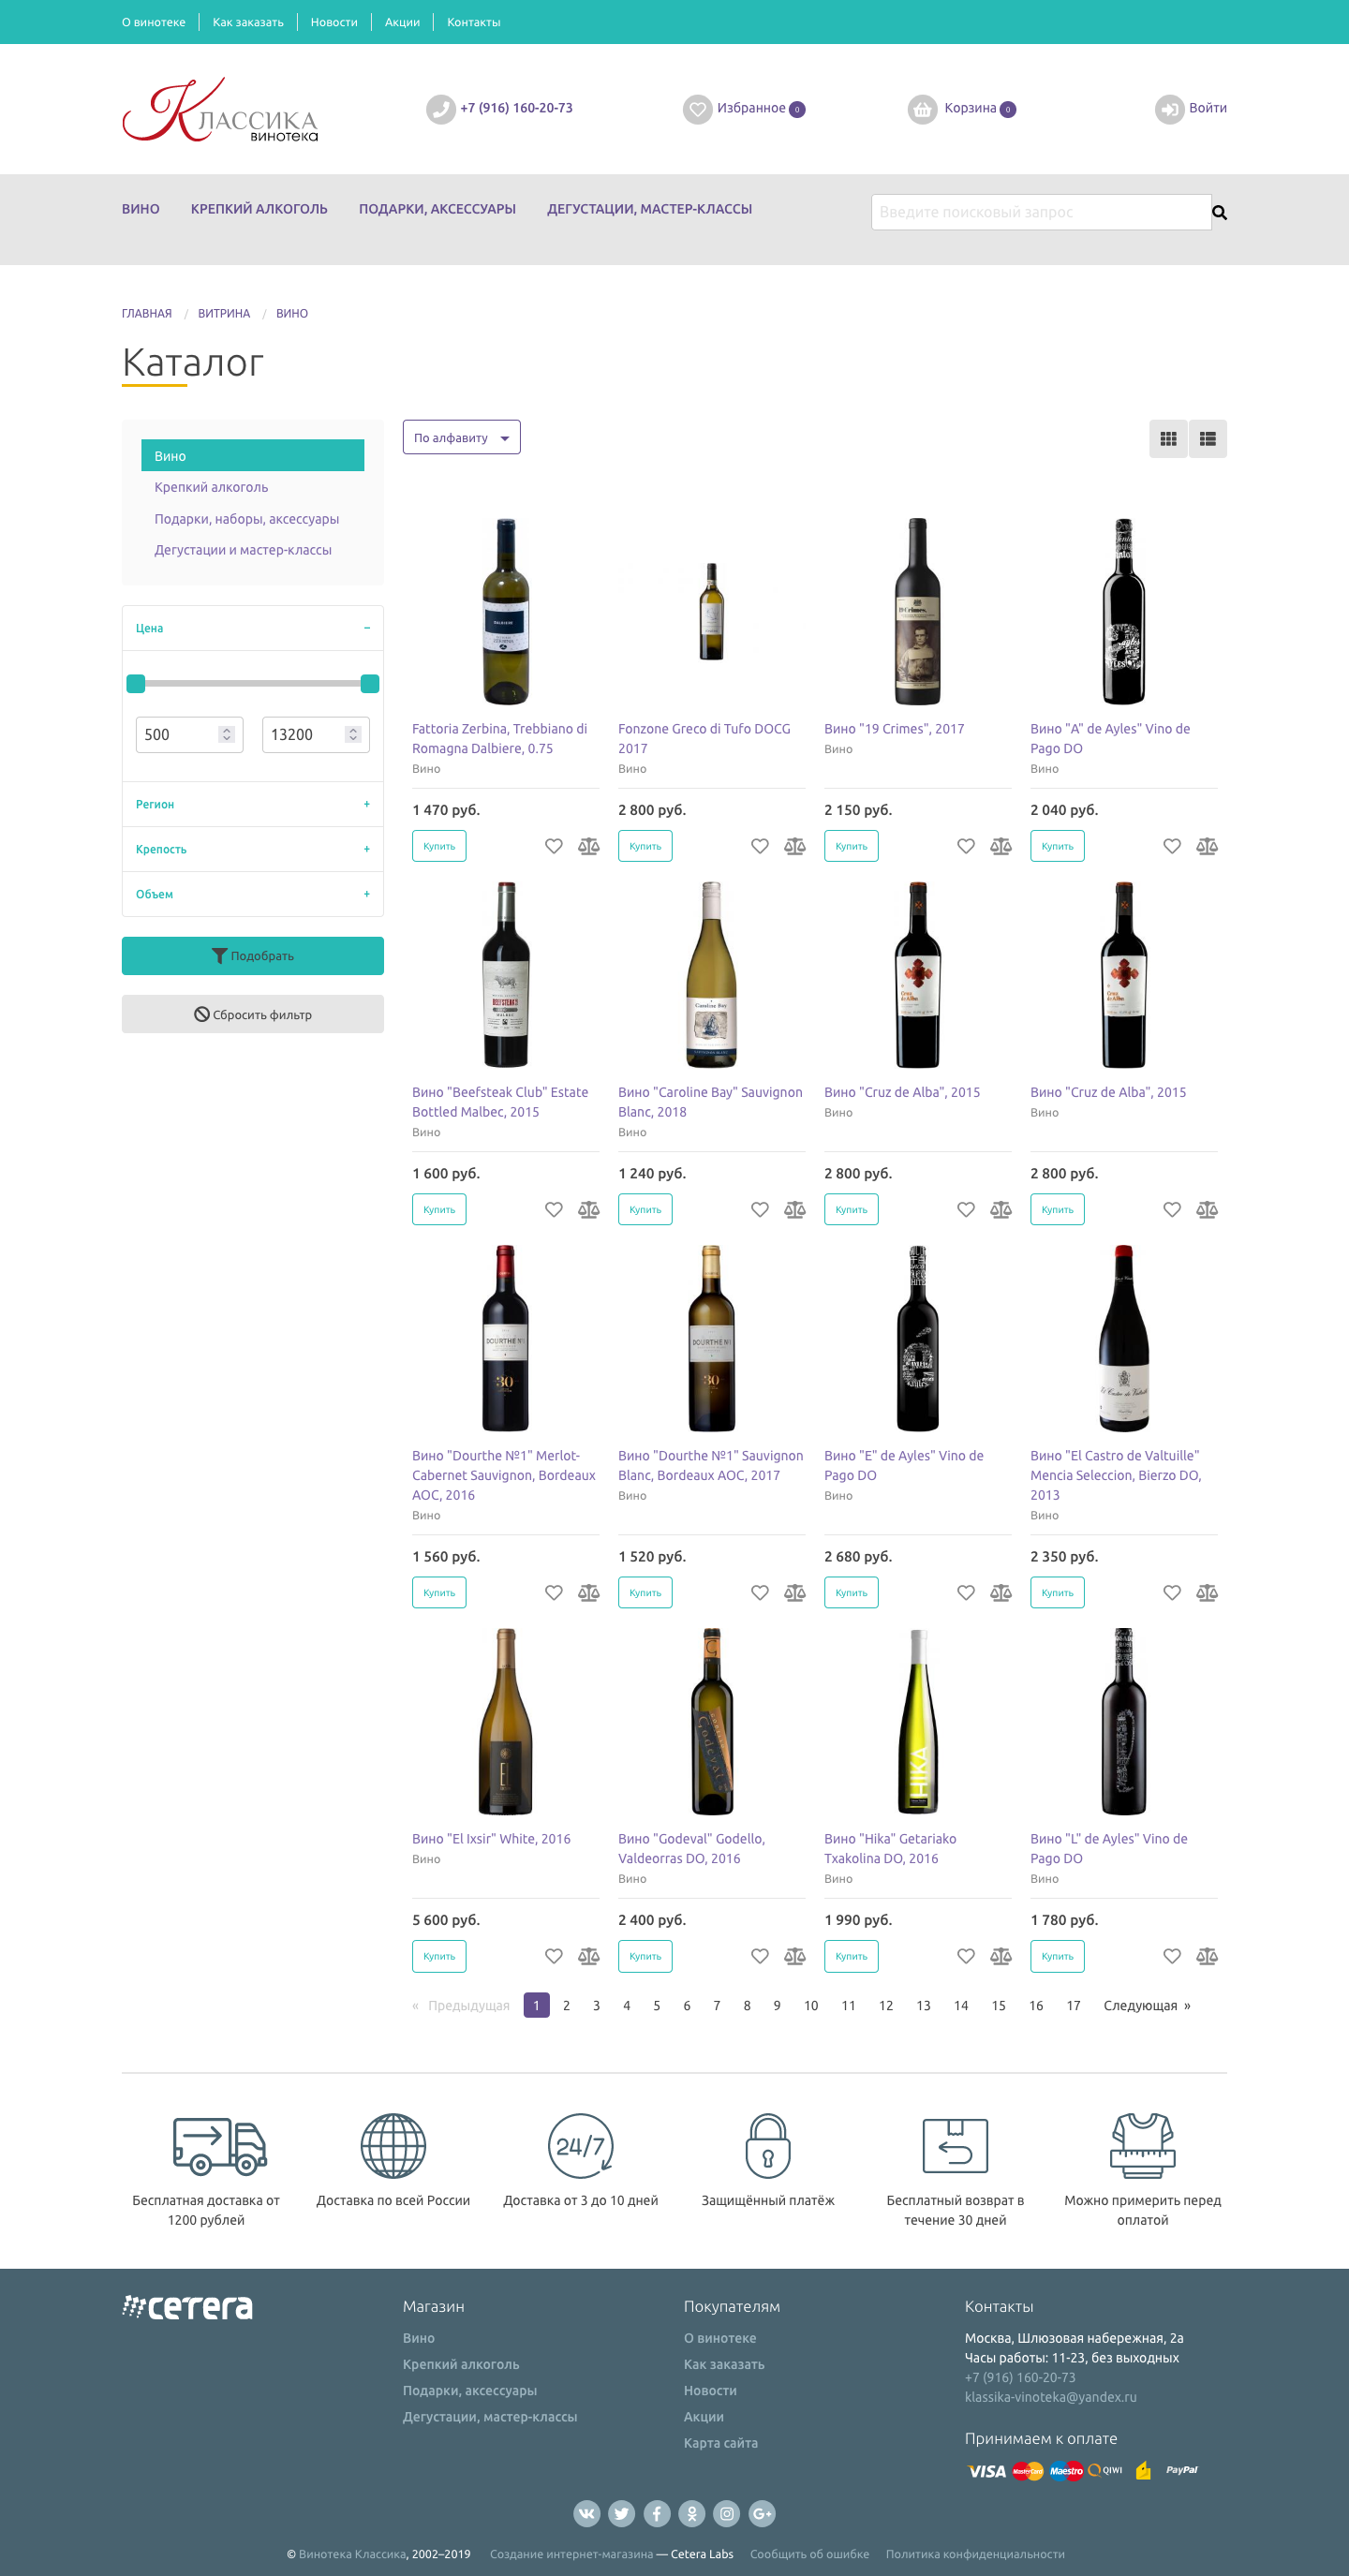Screen dimensions: 1349x2576
Task: Select "Акции" in the top menu
Action: coord(402,22)
